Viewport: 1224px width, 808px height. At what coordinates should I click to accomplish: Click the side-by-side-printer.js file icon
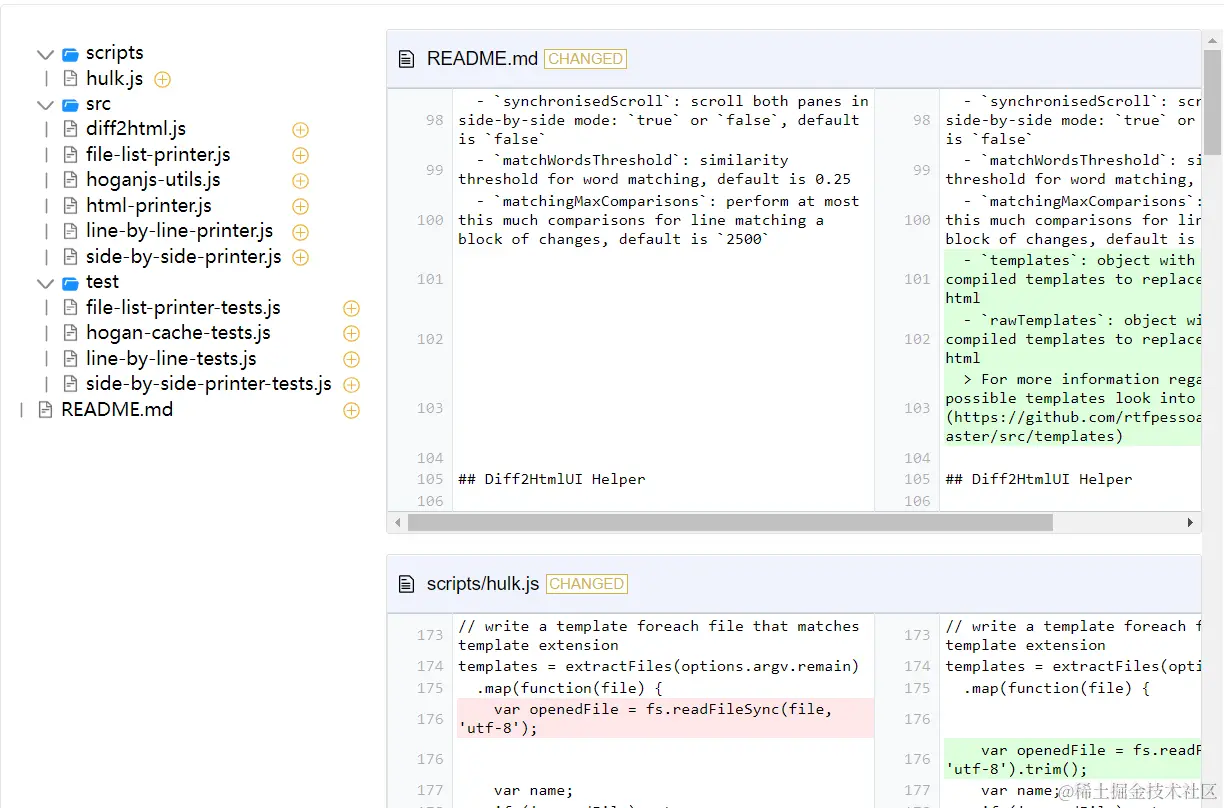70,257
